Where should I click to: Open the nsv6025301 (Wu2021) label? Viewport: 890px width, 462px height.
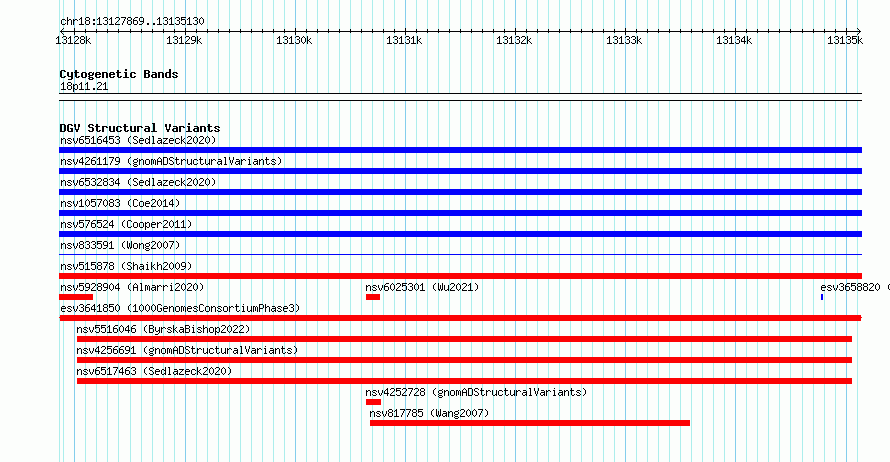pyautogui.click(x=422, y=287)
